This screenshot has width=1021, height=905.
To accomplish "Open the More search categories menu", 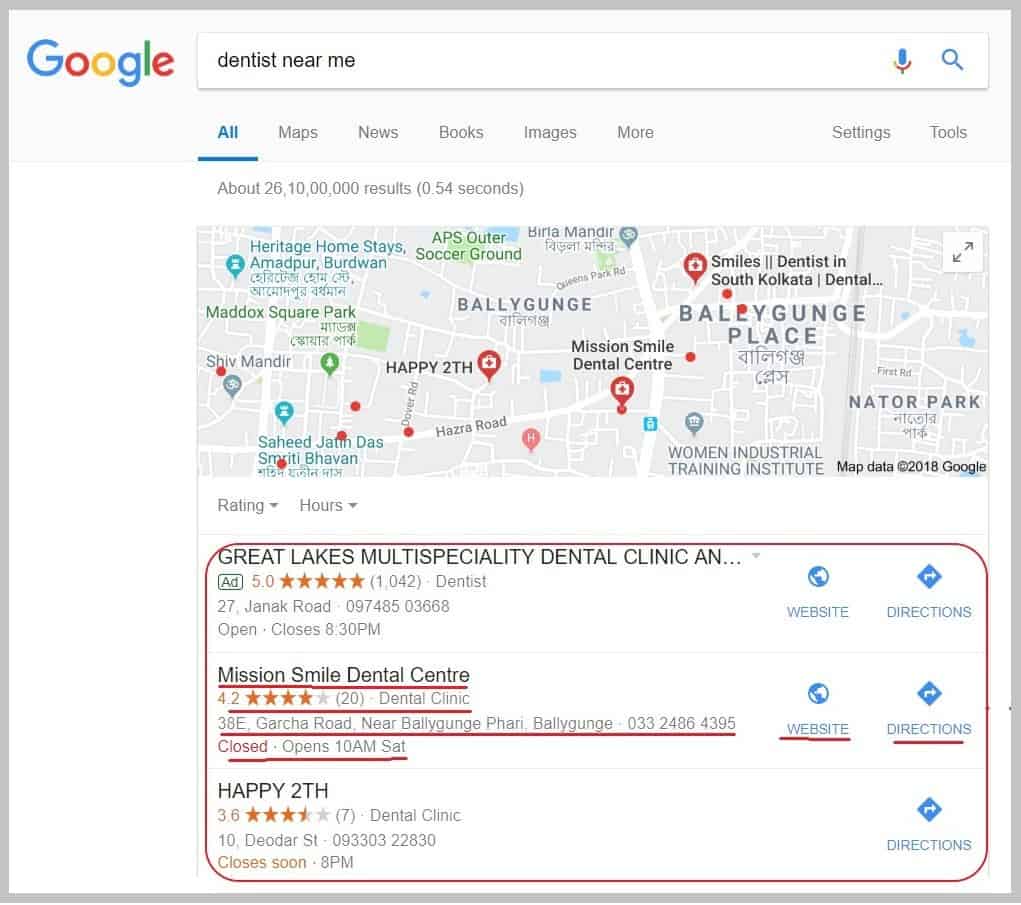I will pyautogui.click(x=635, y=132).
